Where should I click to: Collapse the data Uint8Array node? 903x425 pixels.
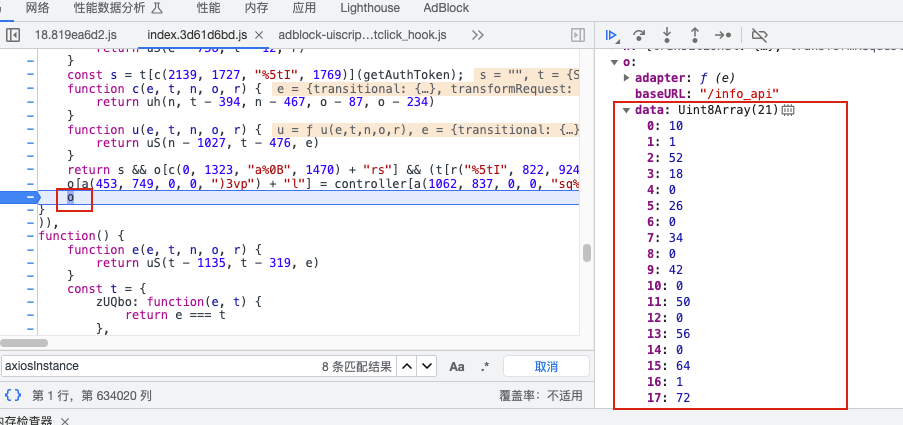(627, 110)
